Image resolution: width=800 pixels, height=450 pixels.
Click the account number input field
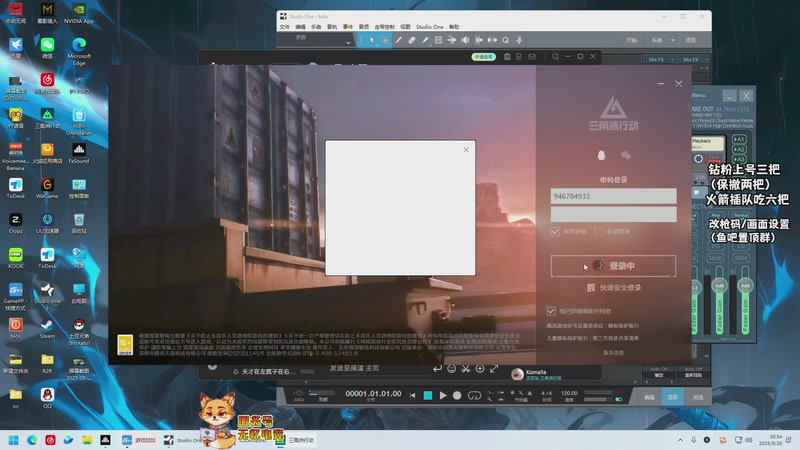pyautogui.click(x=613, y=196)
